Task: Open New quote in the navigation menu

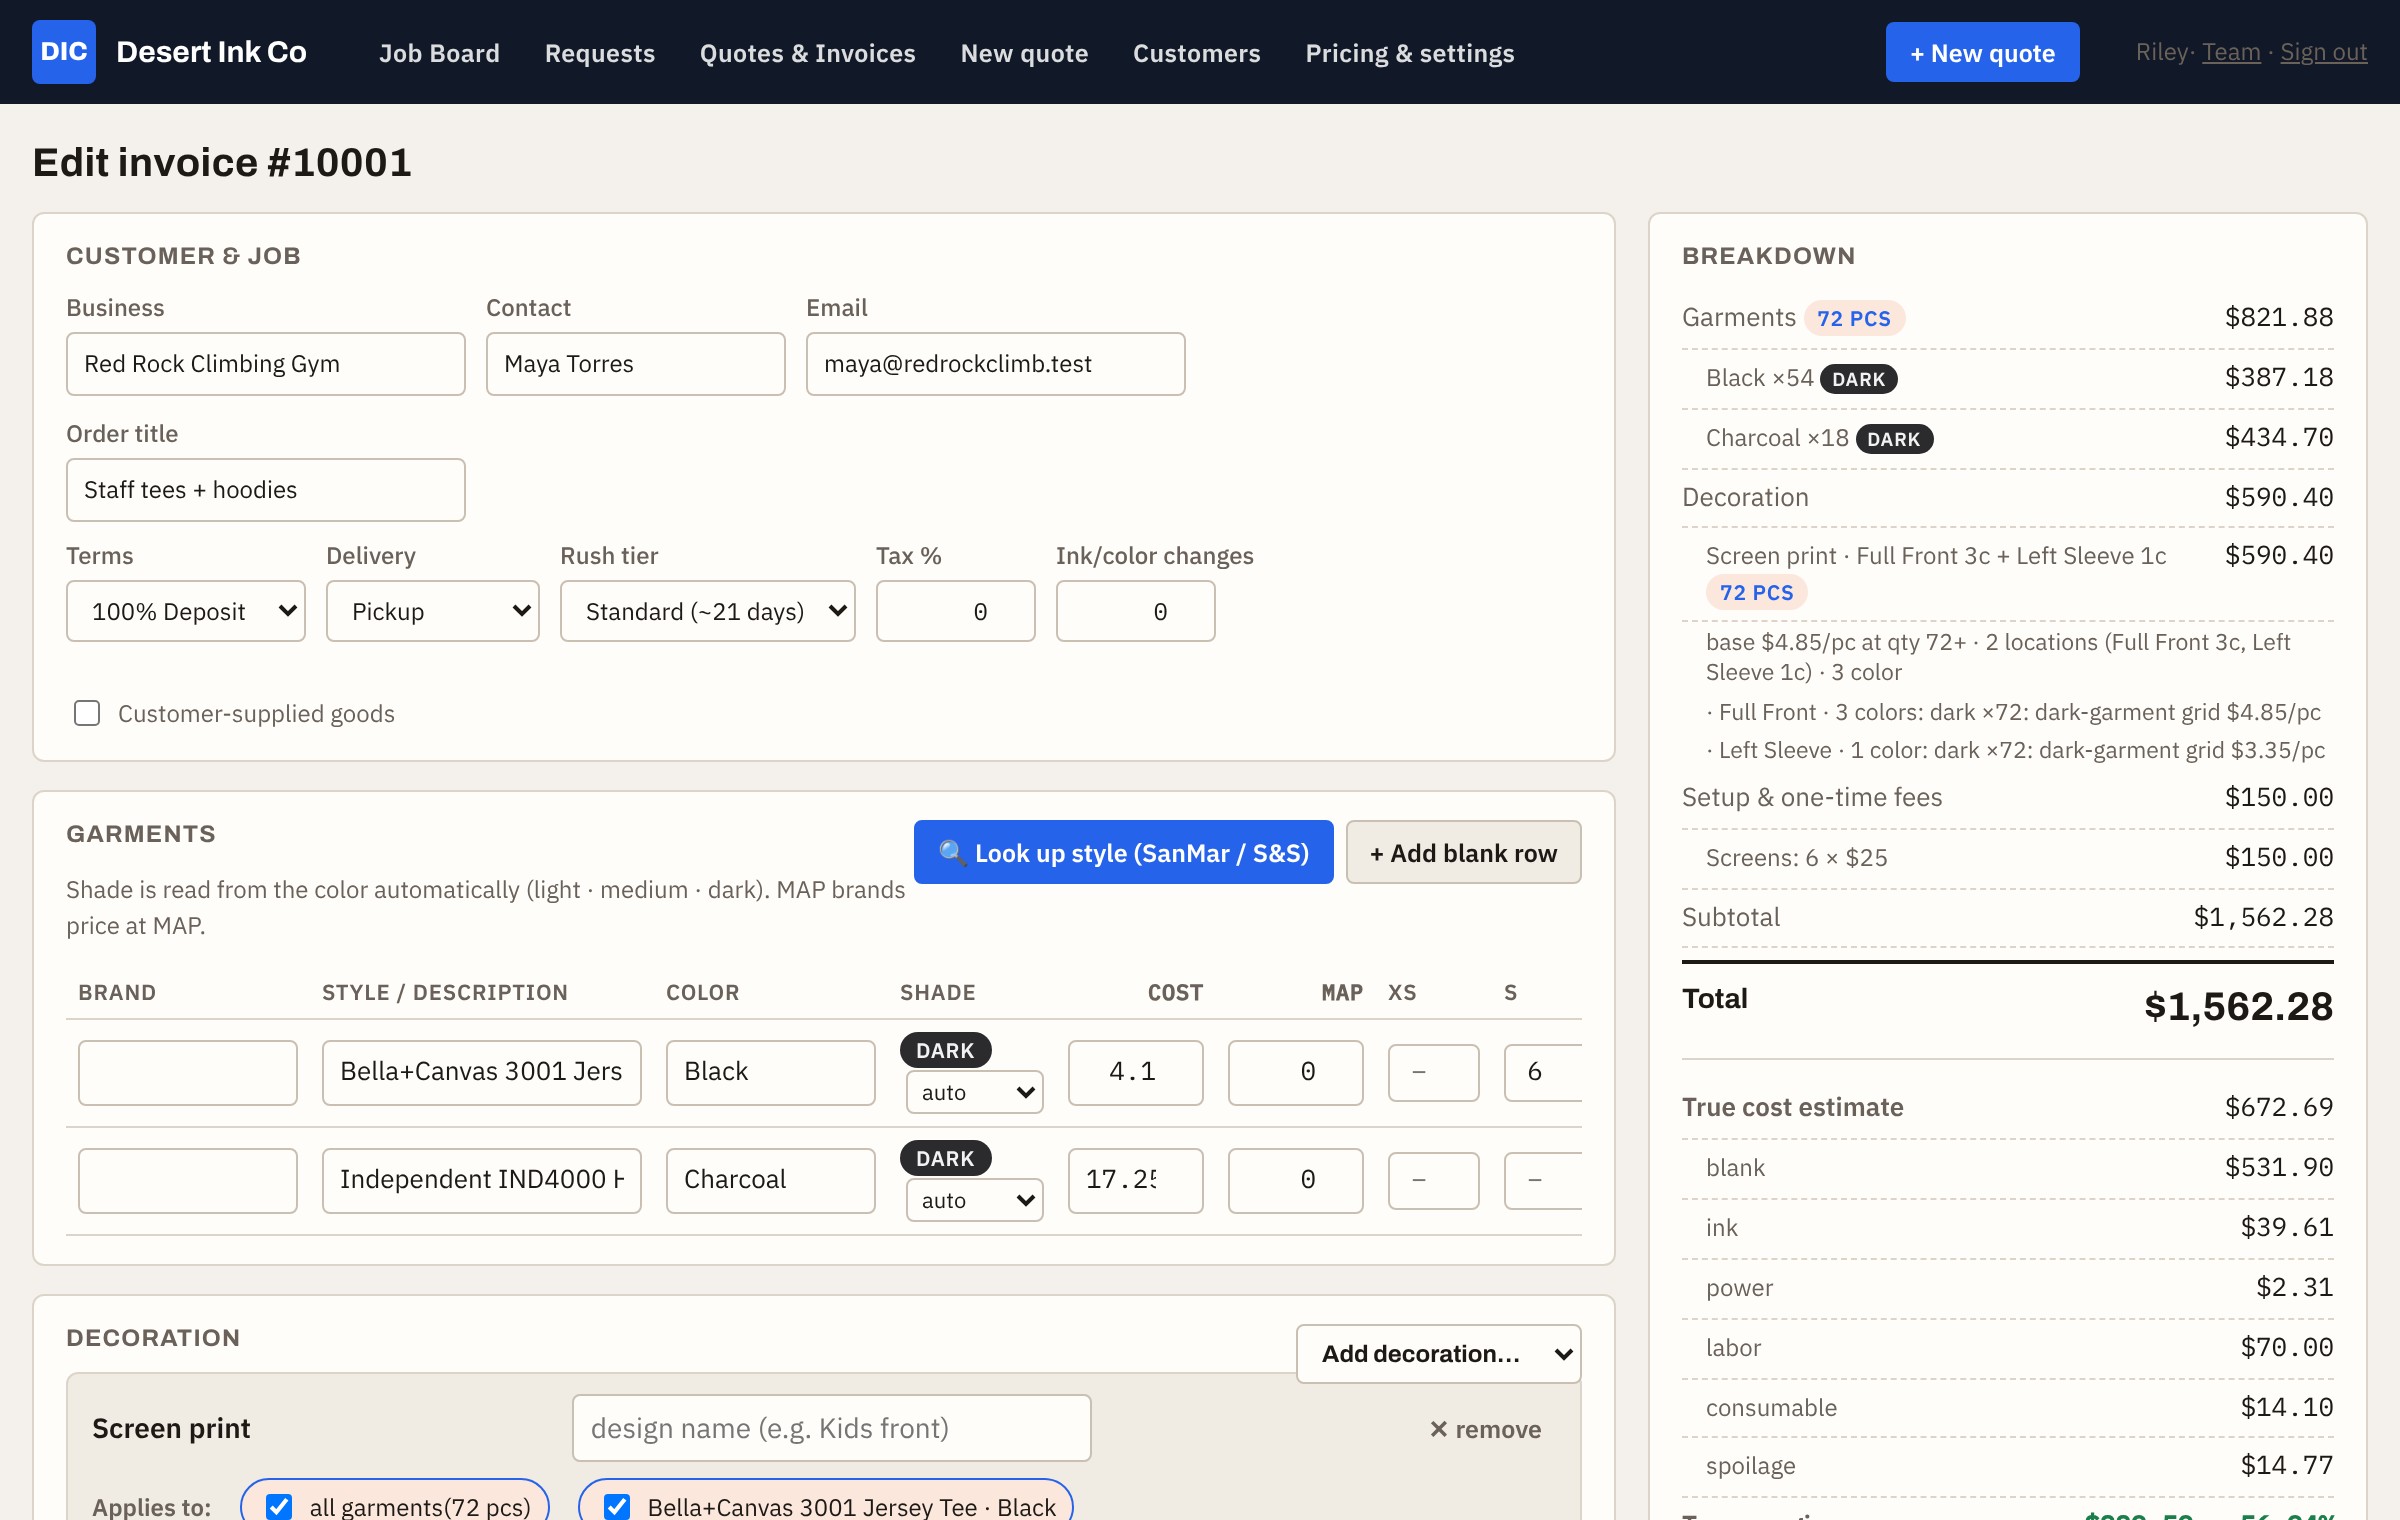Action: point(1024,53)
